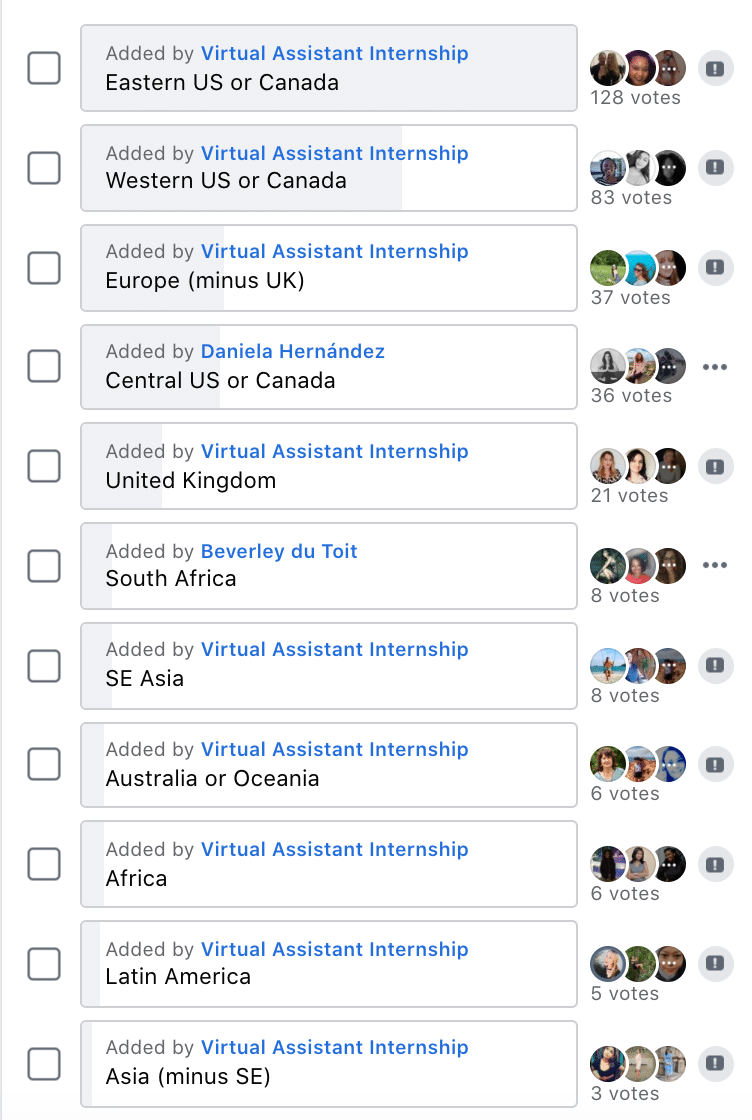Click Virtual Assistant Internship on the Europe option
The image size is (752, 1120).
point(334,251)
